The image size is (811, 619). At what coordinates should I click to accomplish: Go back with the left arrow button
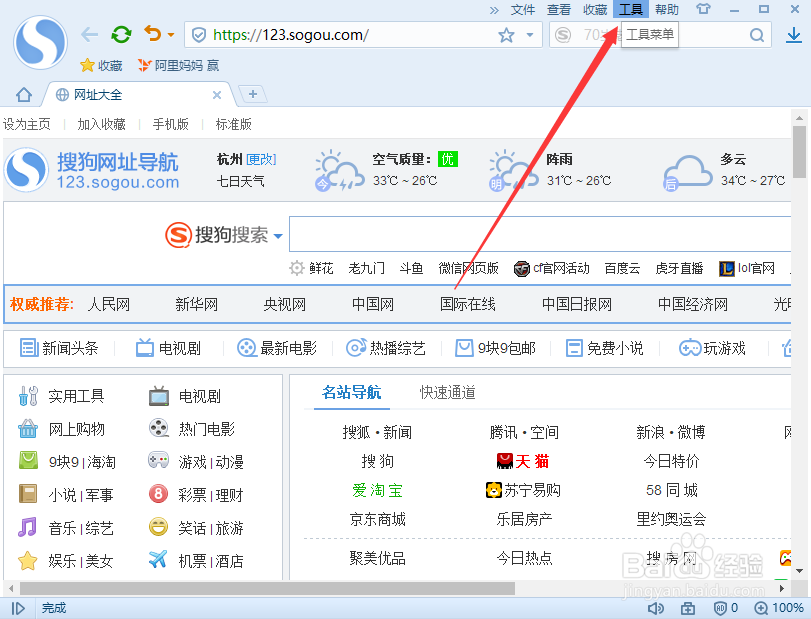(89, 35)
